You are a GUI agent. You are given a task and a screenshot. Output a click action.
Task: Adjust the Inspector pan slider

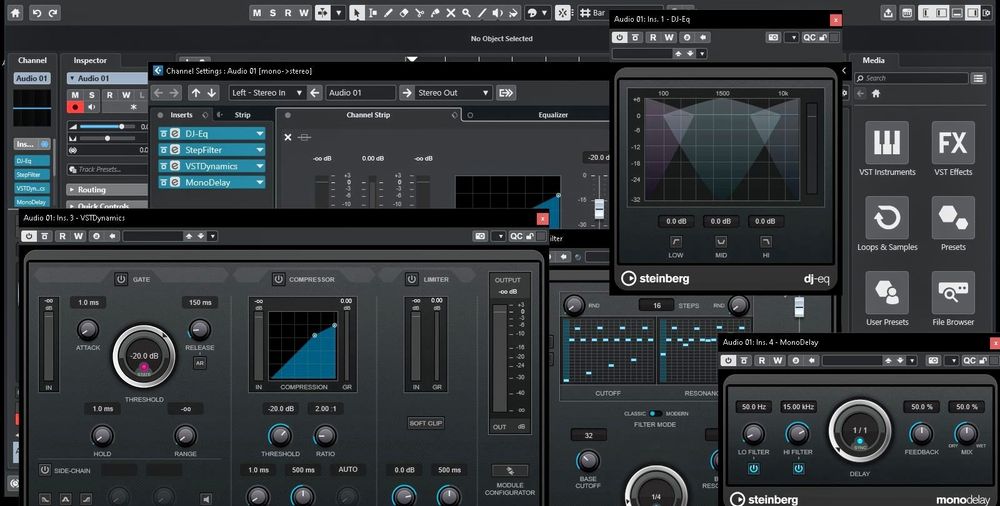coord(108,138)
